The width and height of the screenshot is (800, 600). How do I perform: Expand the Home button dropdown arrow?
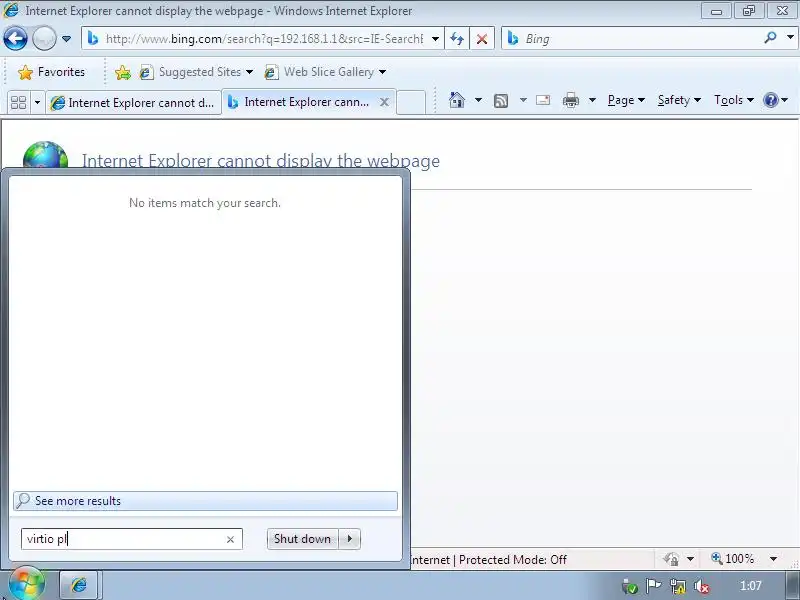coord(479,100)
